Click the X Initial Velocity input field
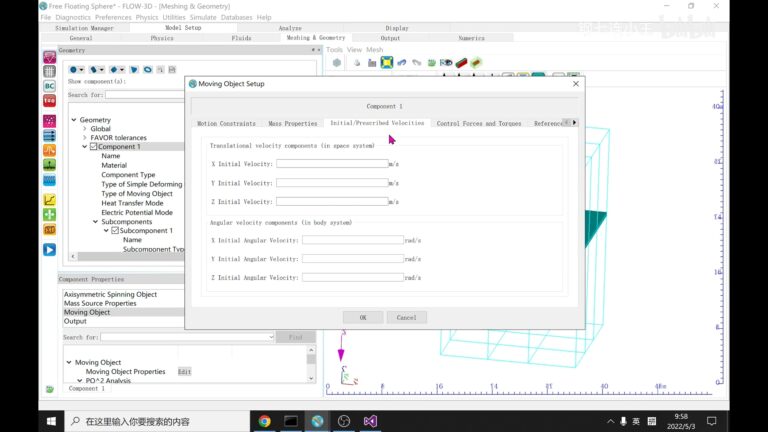The width and height of the screenshot is (768, 432). pyautogui.click(x=332, y=164)
